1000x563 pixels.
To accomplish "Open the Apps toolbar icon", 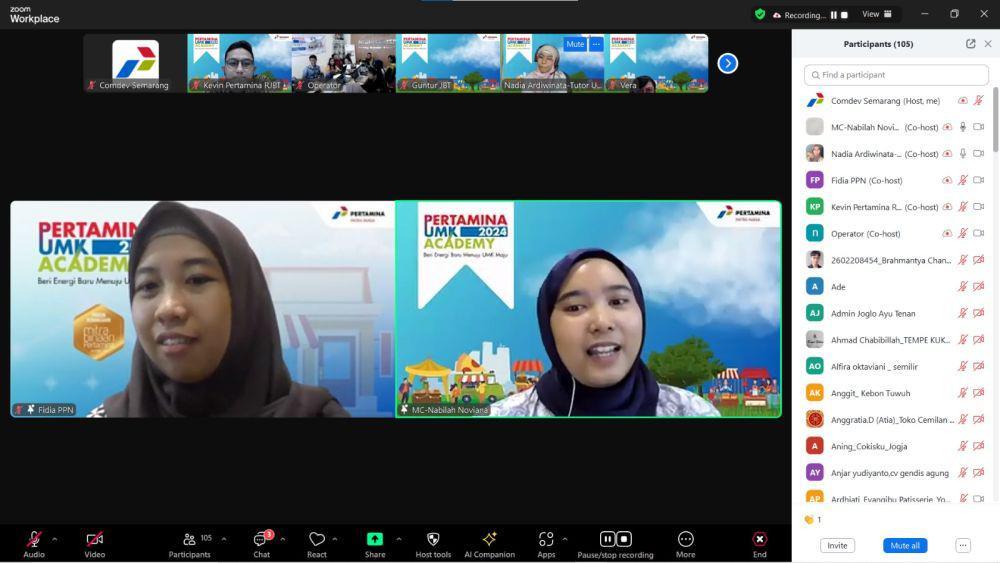I will tap(546, 539).
